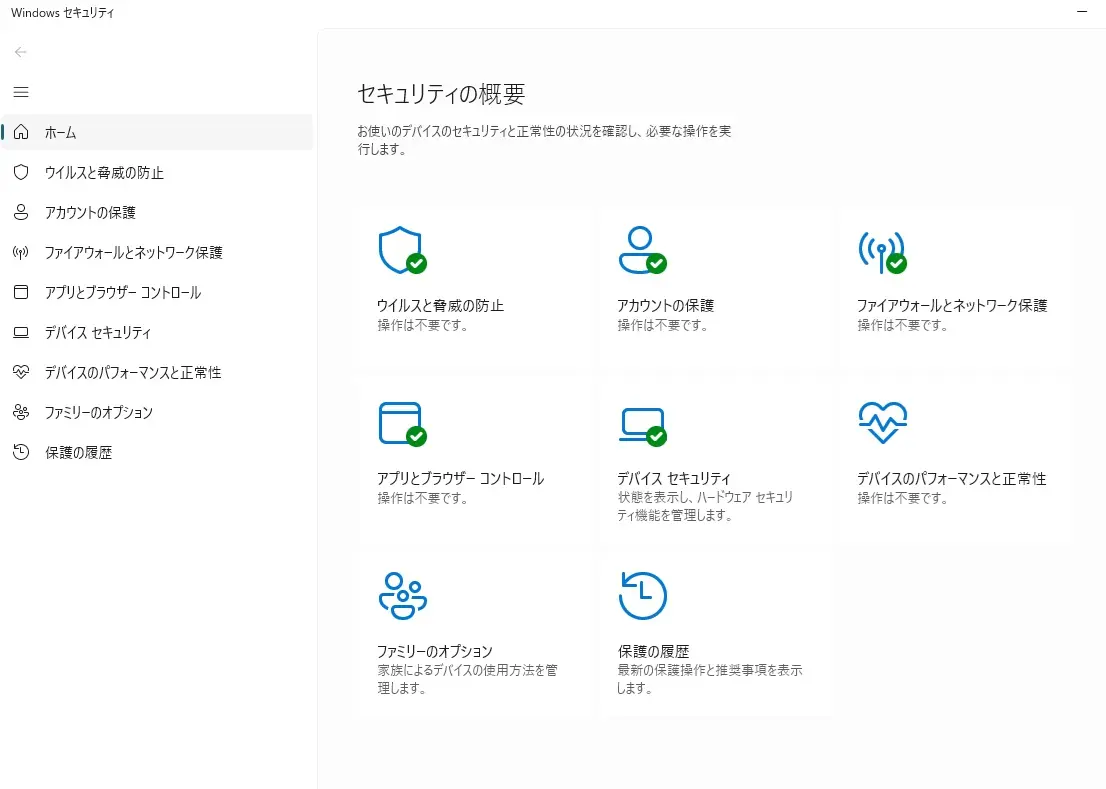This screenshot has width=1106, height=789.
Task: Click the デバイスのパフォーマンスと正常性 tile title
Action: pos(952,478)
